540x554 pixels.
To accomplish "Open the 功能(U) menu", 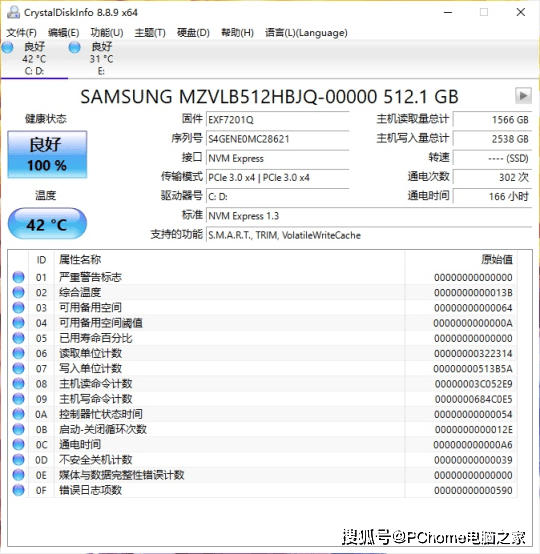I will (x=107, y=33).
